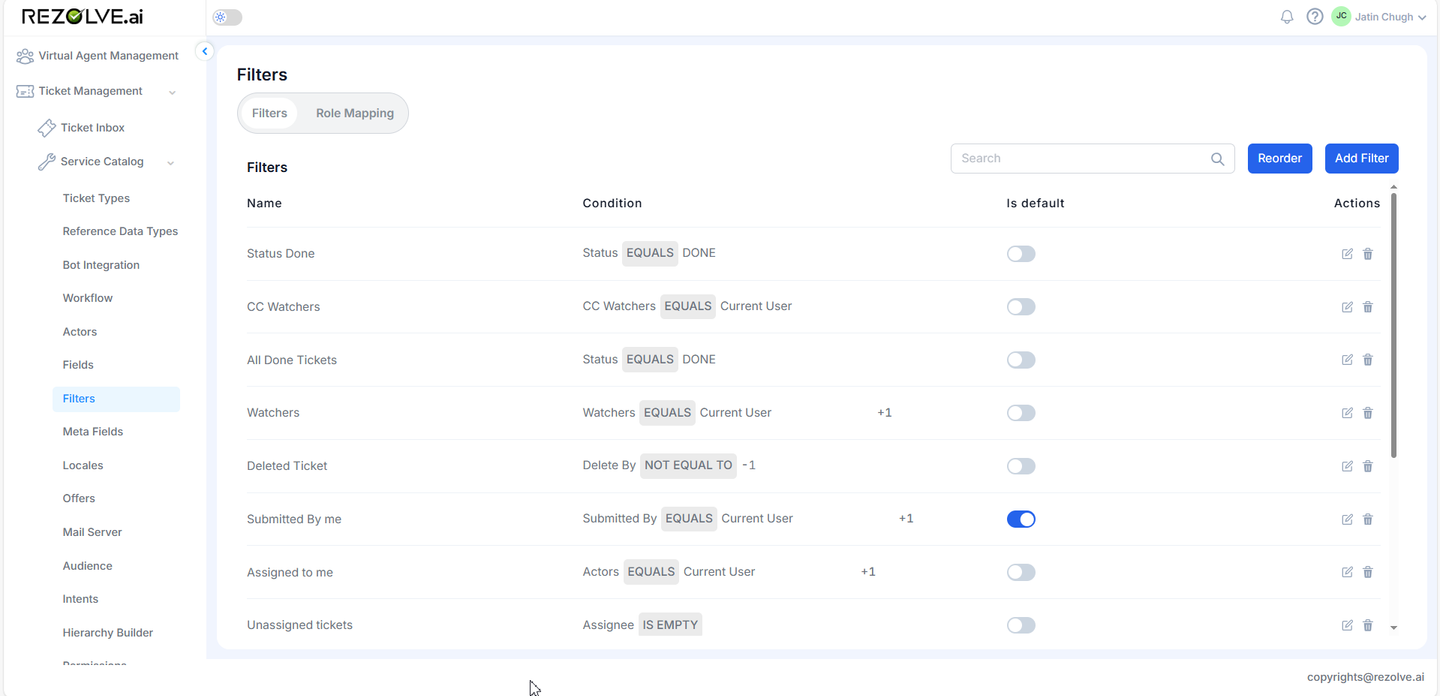This screenshot has width=1440, height=696.
Task: Collapse the Service Catalog chevron
Action: tap(171, 162)
